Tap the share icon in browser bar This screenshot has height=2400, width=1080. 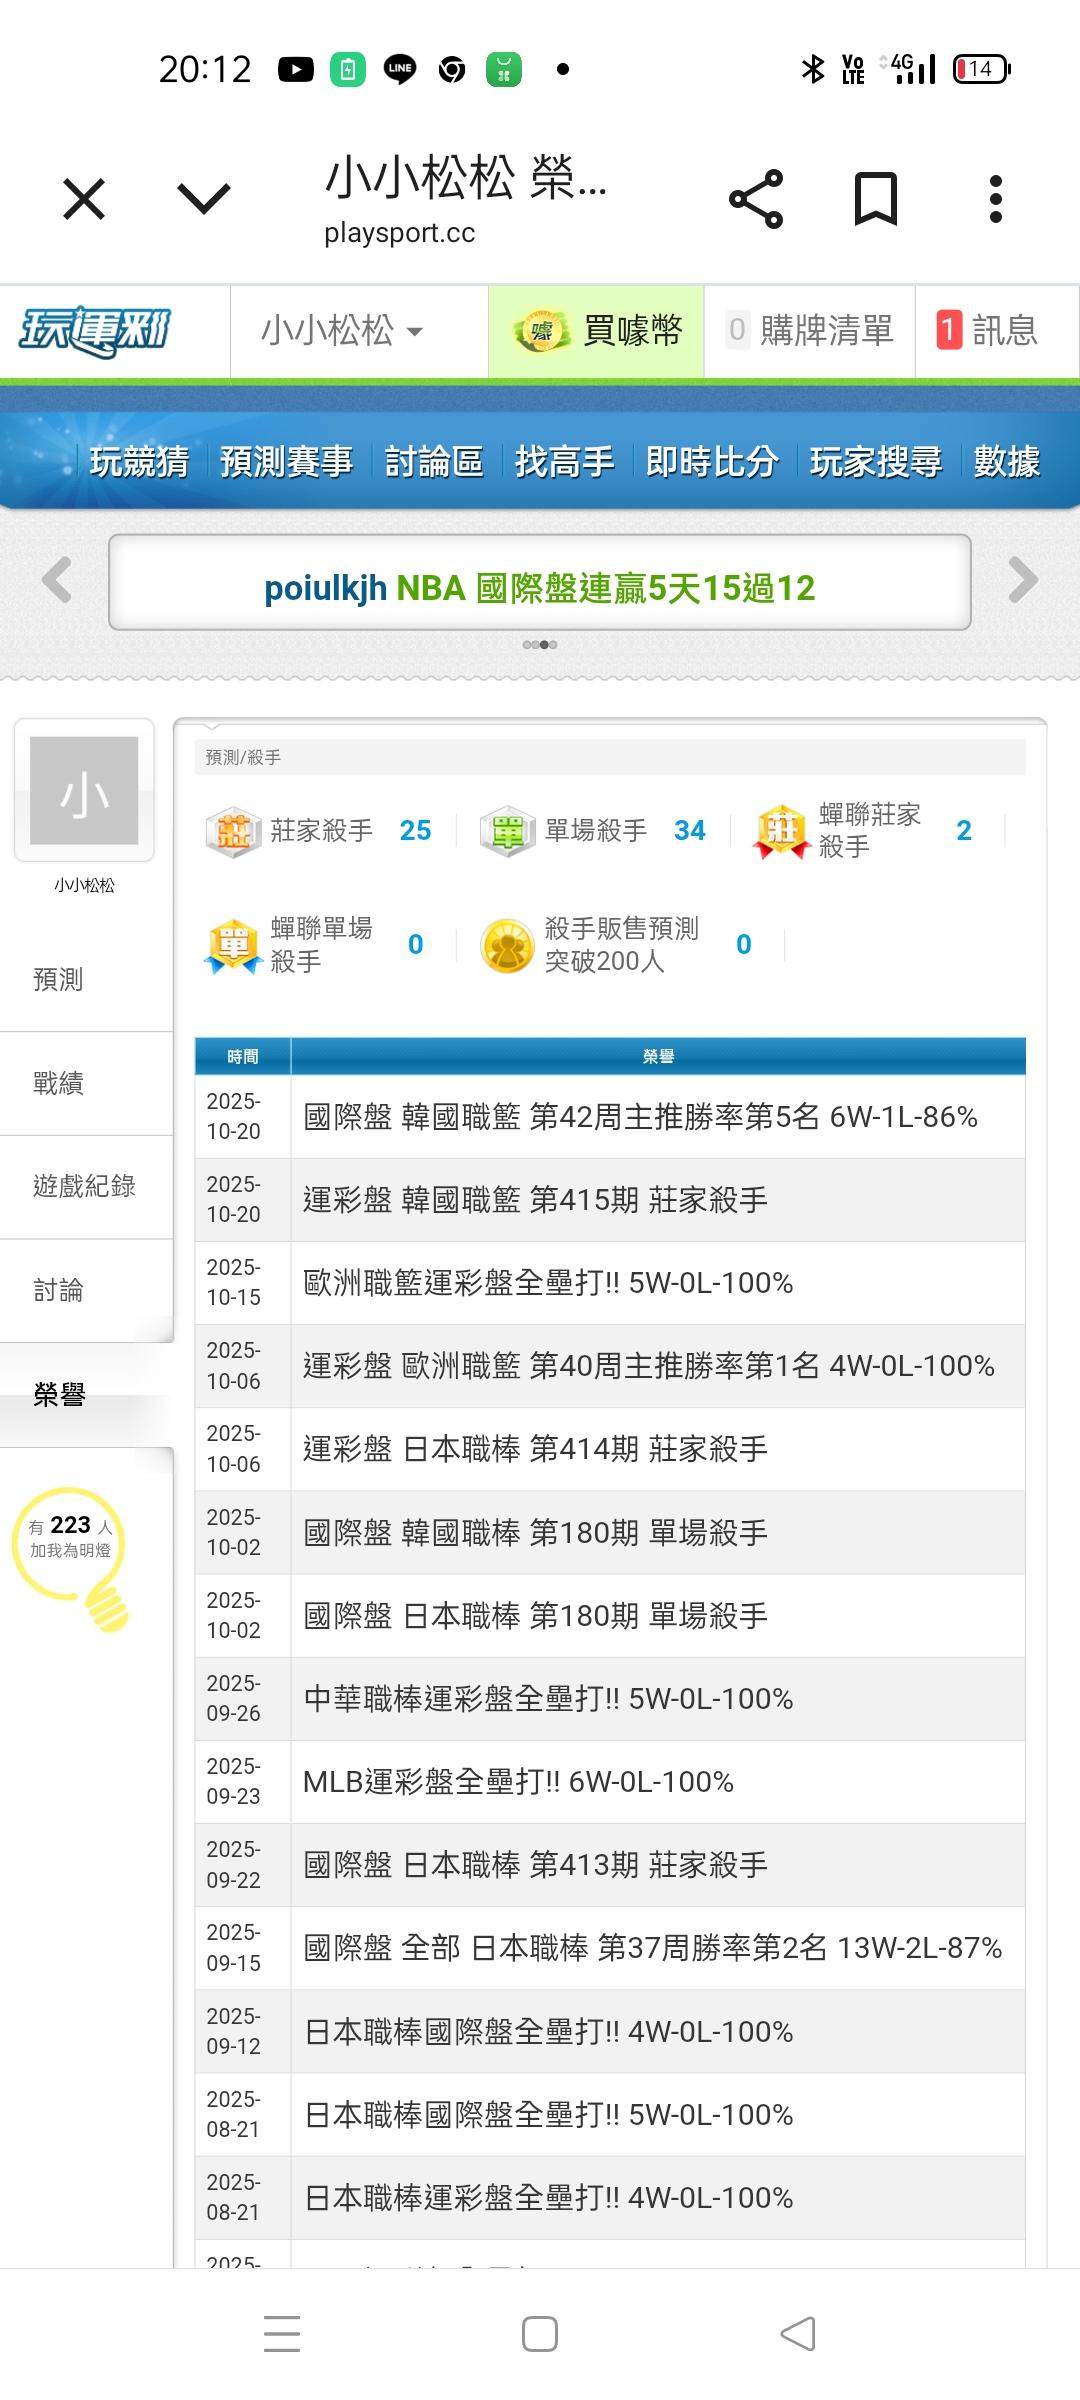tap(756, 199)
